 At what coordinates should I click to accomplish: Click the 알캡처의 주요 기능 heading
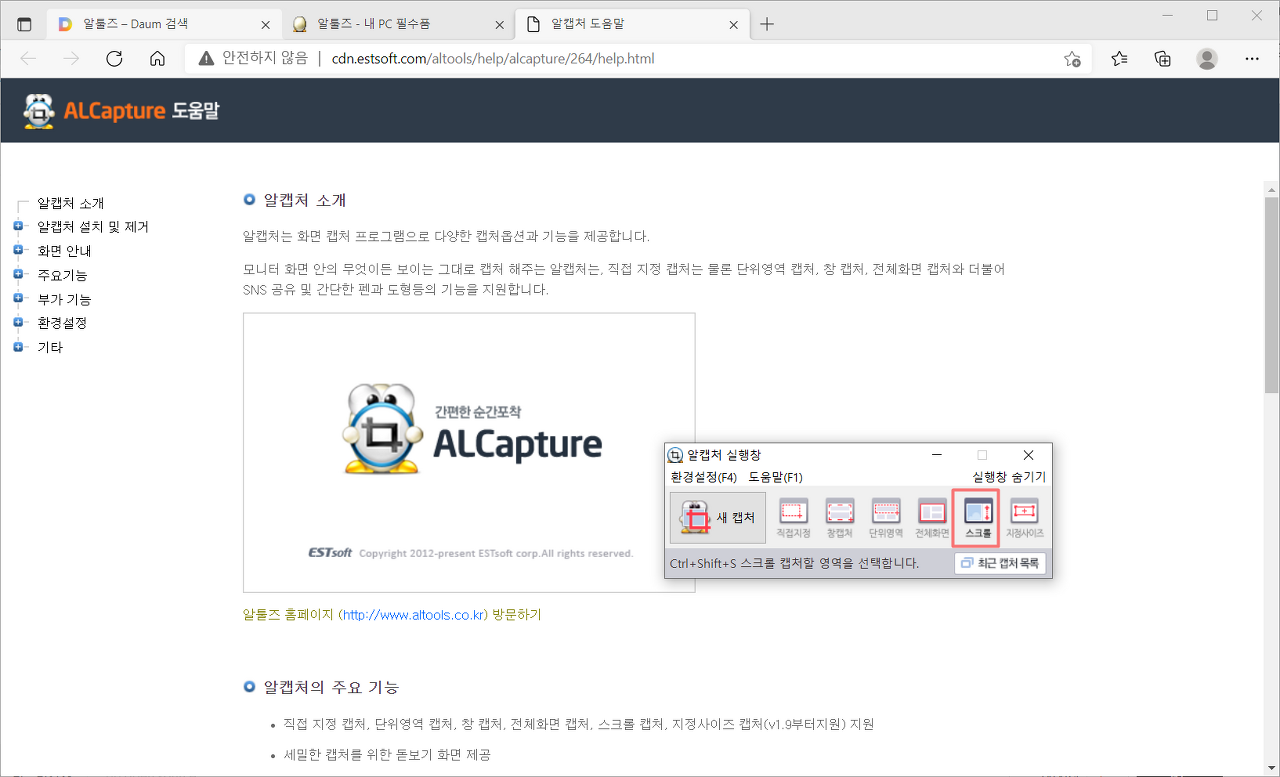(x=331, y=687)
